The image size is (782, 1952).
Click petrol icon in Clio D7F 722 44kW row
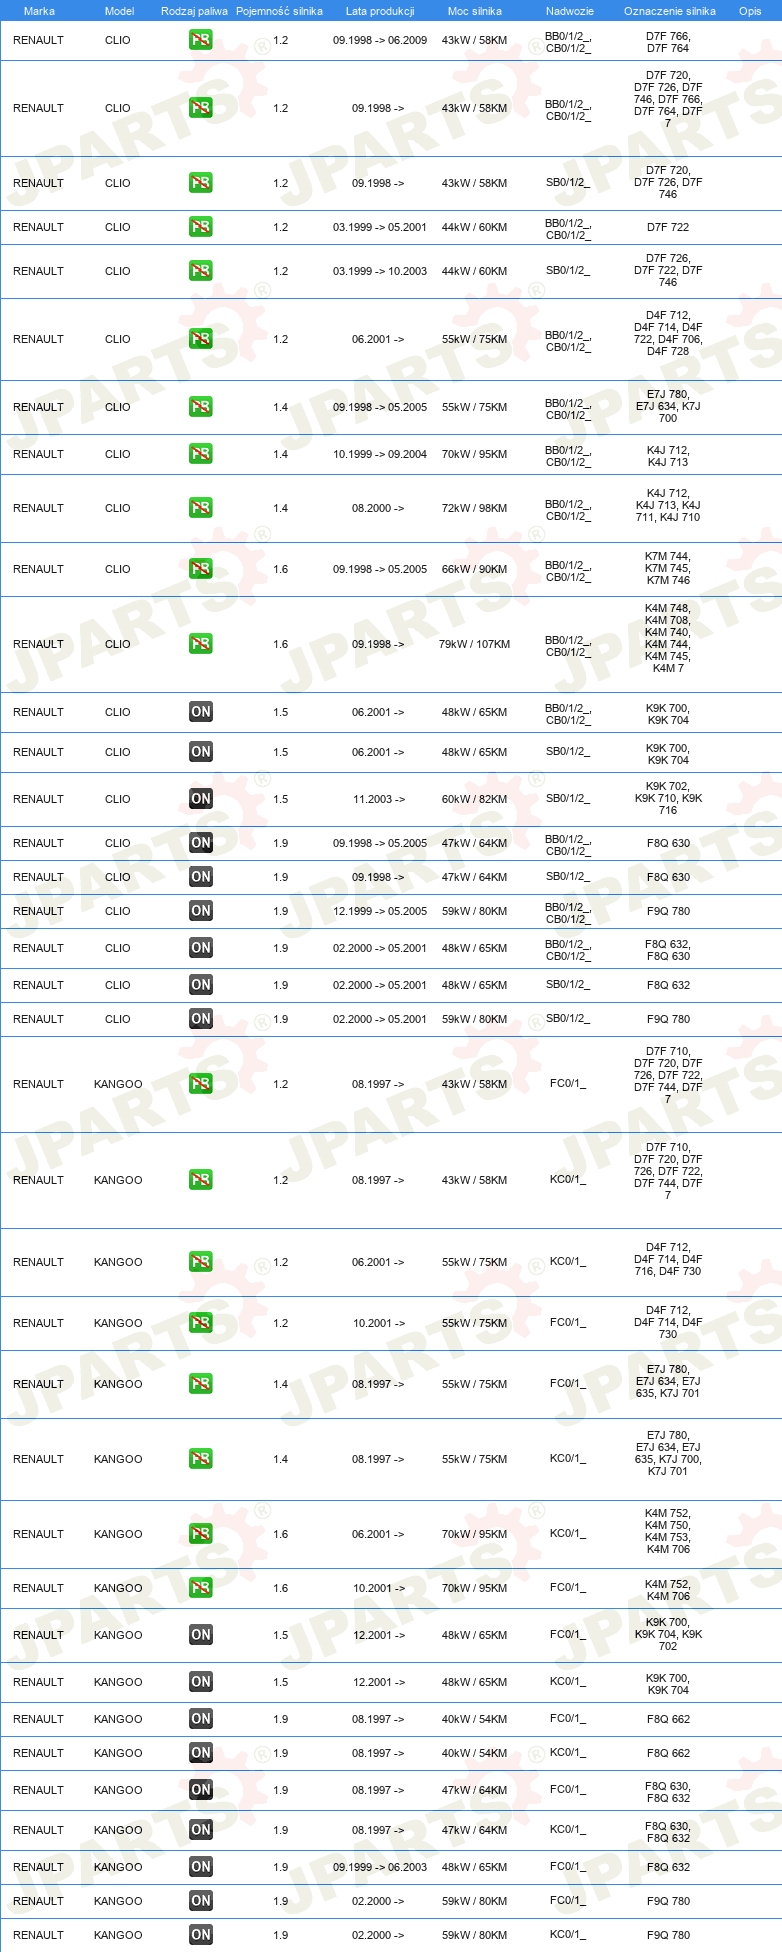coord(201,228)
